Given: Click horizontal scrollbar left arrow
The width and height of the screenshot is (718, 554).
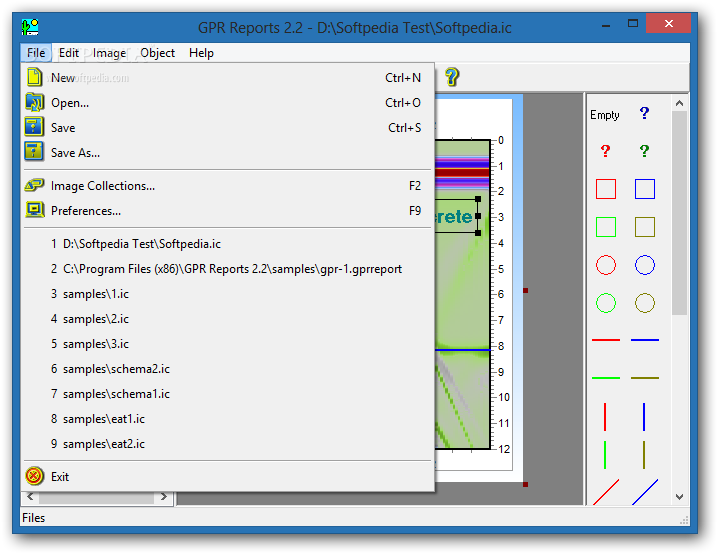Looking at the screenshot, I should click(30, 496).
